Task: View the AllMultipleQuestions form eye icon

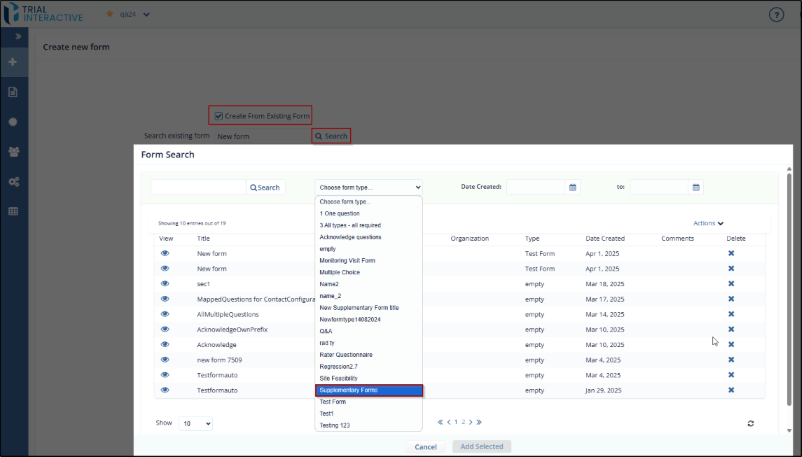Action: [165, 314]
